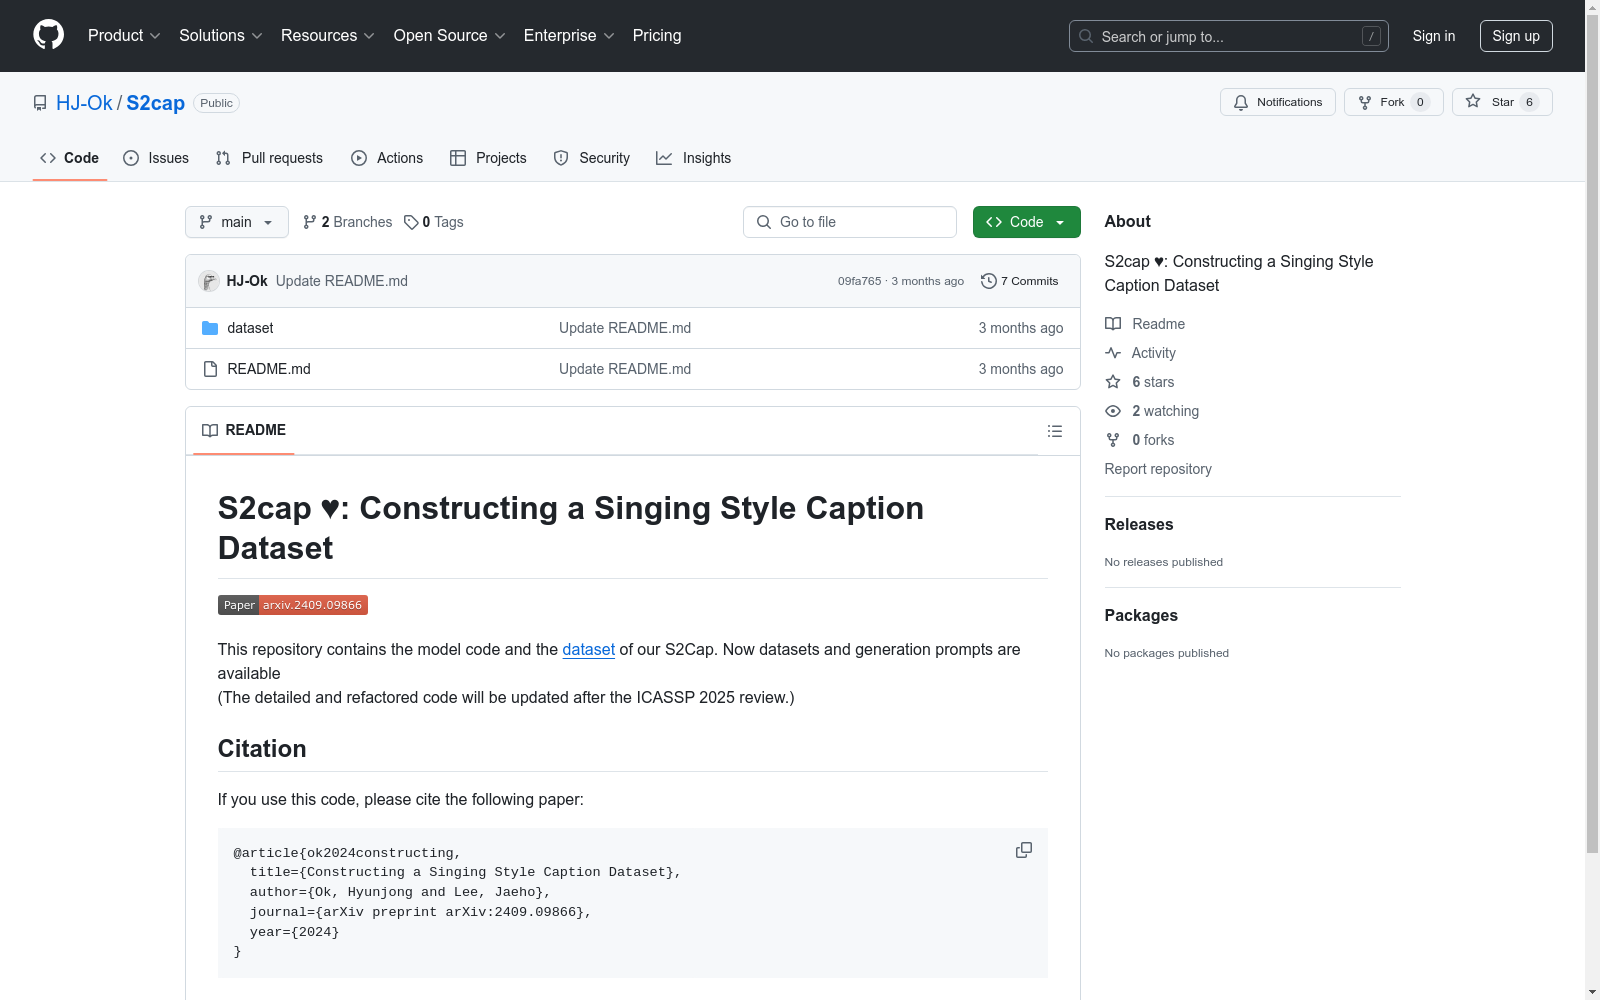Open the Product menu dropdown

124,36
